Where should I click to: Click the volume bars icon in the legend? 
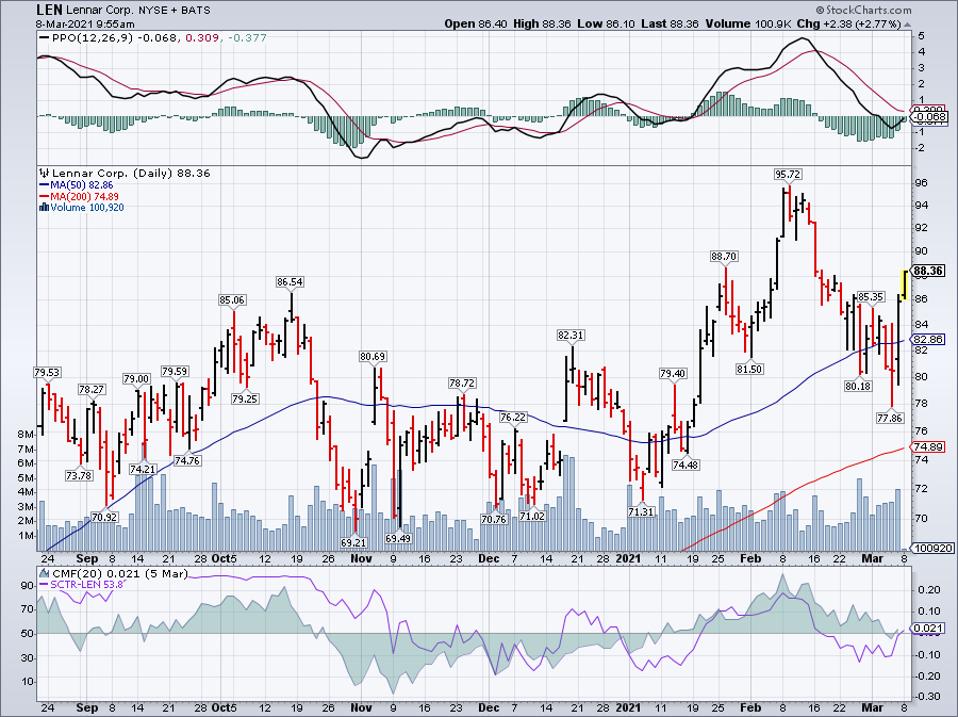click(x=44, y=207)
